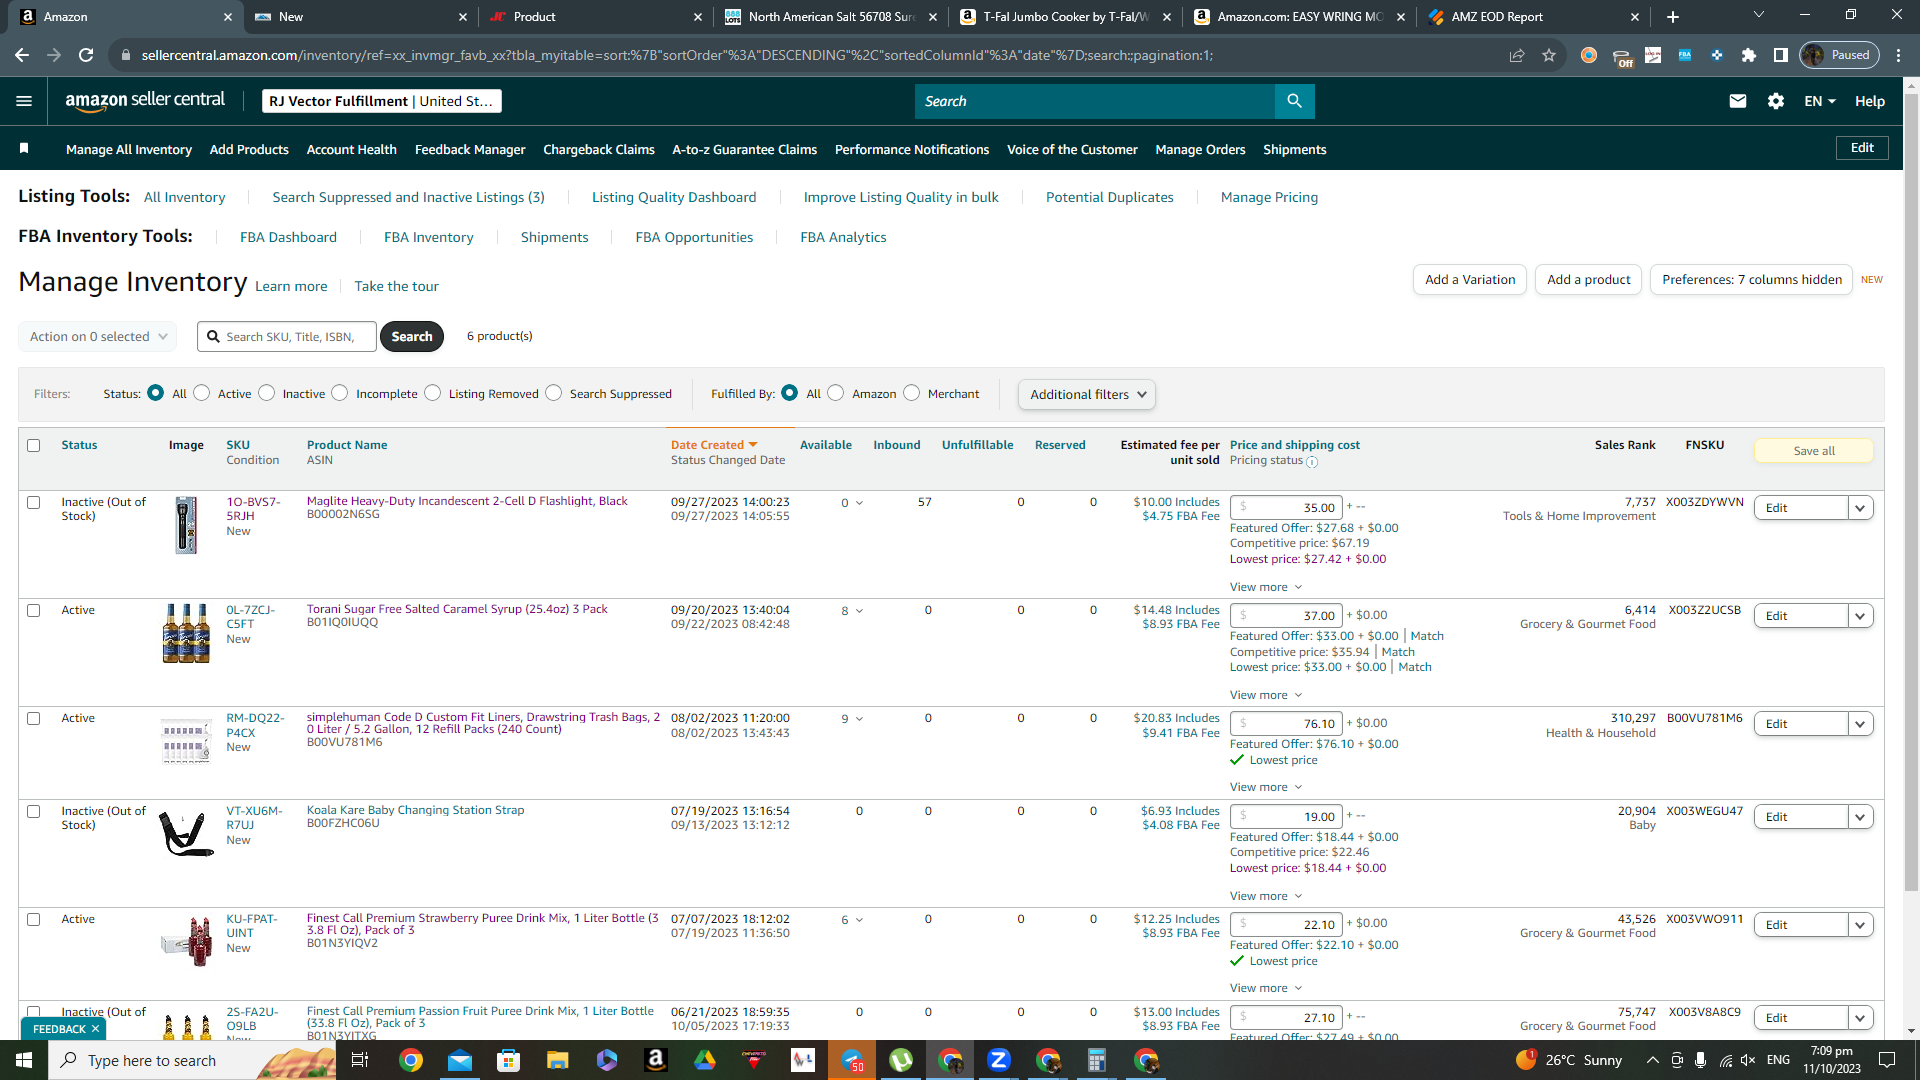The height and width of the screenshot is (1080, 1920).
Task: Select the Koala Kare Strap row checkbox
Action: pyautogui.click(x=34, y=811)
